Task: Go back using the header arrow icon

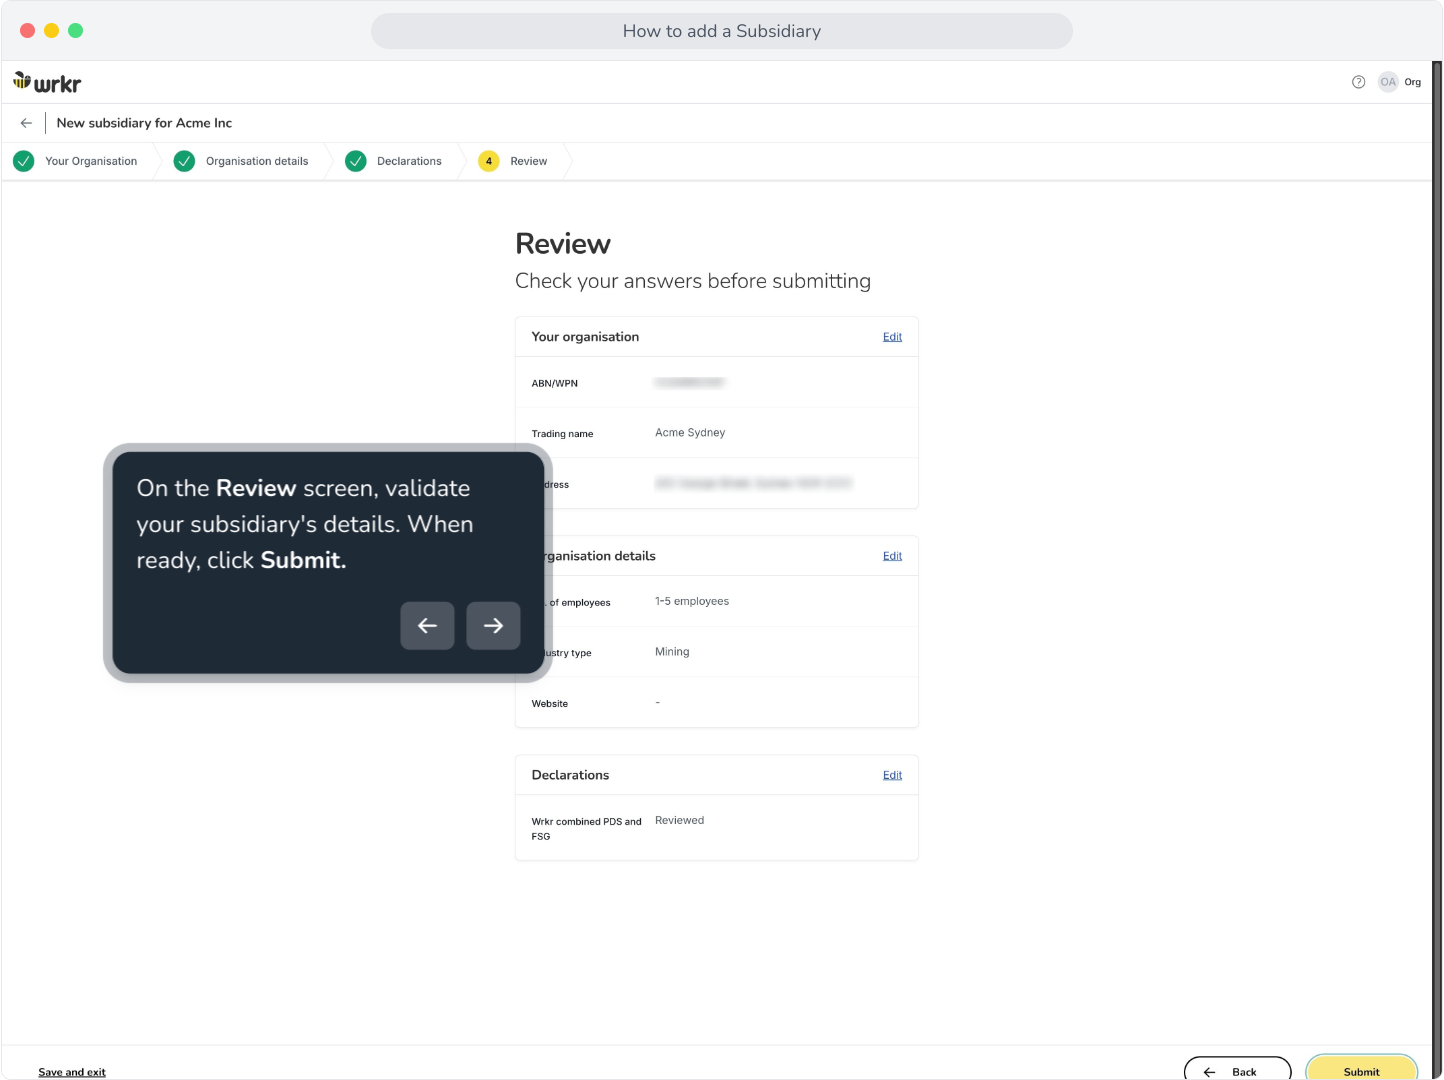Action: click(x=26, y=123)
